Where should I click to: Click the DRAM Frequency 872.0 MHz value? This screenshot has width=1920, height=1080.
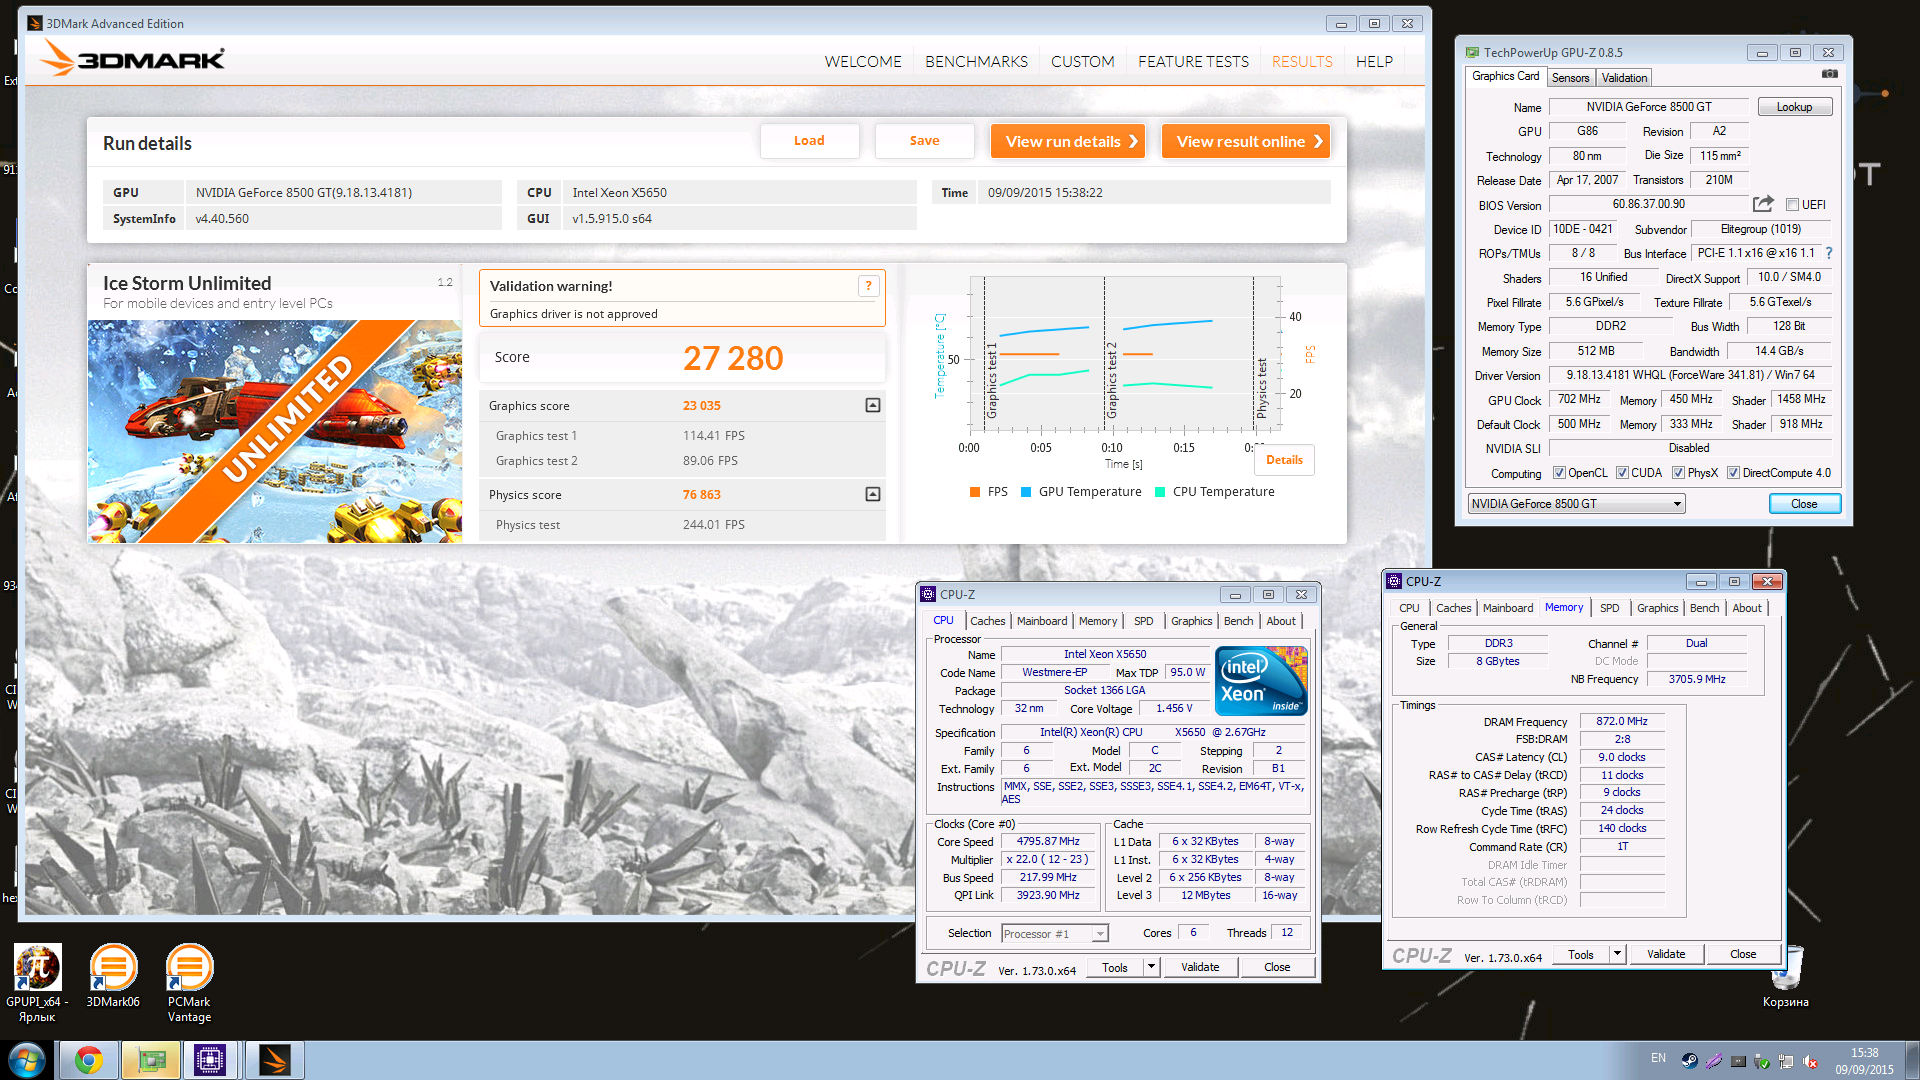(x=1621, y=721)
